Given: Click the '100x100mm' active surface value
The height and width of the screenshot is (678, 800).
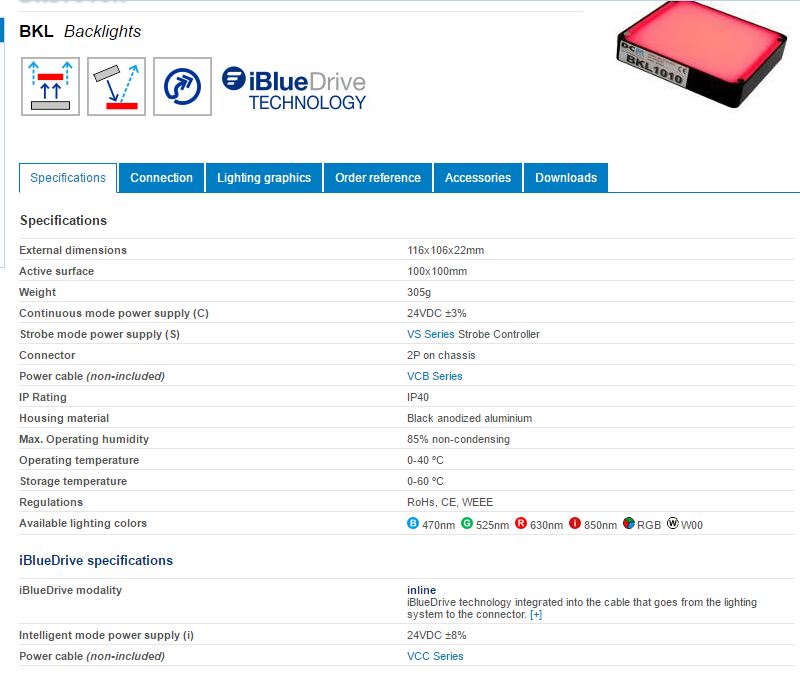Looking at the screenshot, I should click(x=437, y=271).
